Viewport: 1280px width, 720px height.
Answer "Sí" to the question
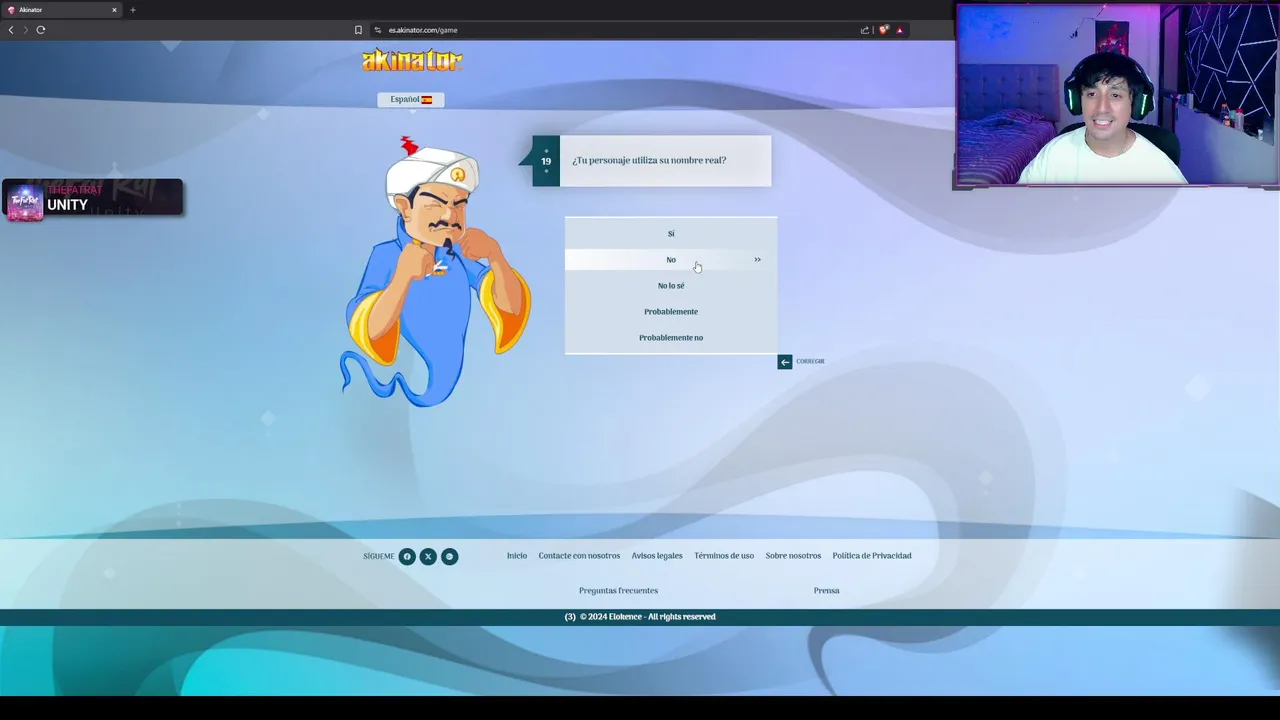tap(671, 234)
